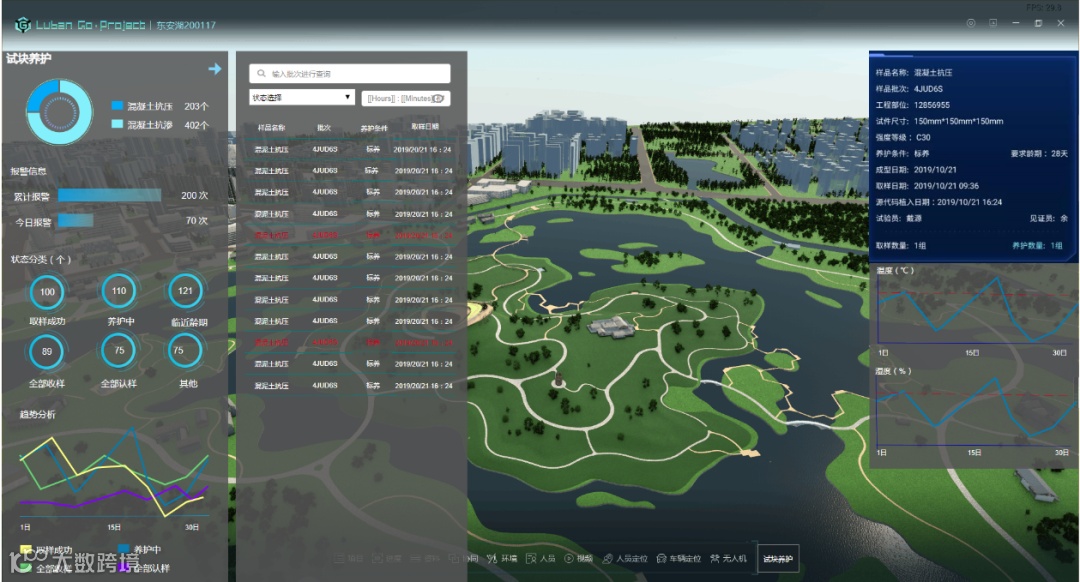The height and width of the screenshot is (582, 1080).
Task: Select the 全部认样 status circle
Action: (x=119, y=351)
